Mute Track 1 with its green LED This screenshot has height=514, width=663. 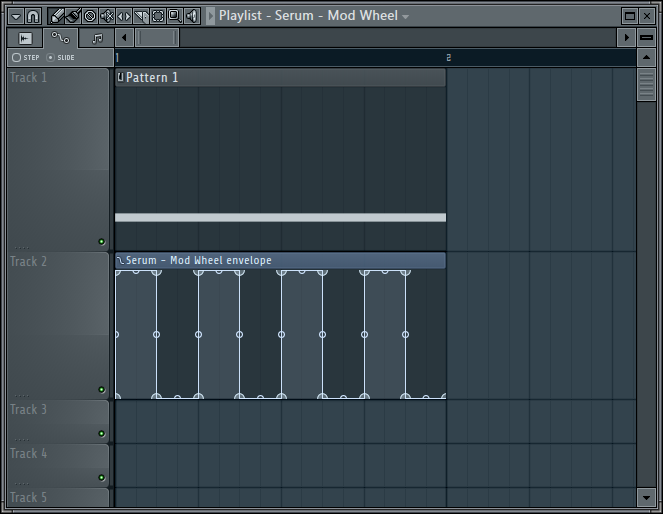coord(101,242)
